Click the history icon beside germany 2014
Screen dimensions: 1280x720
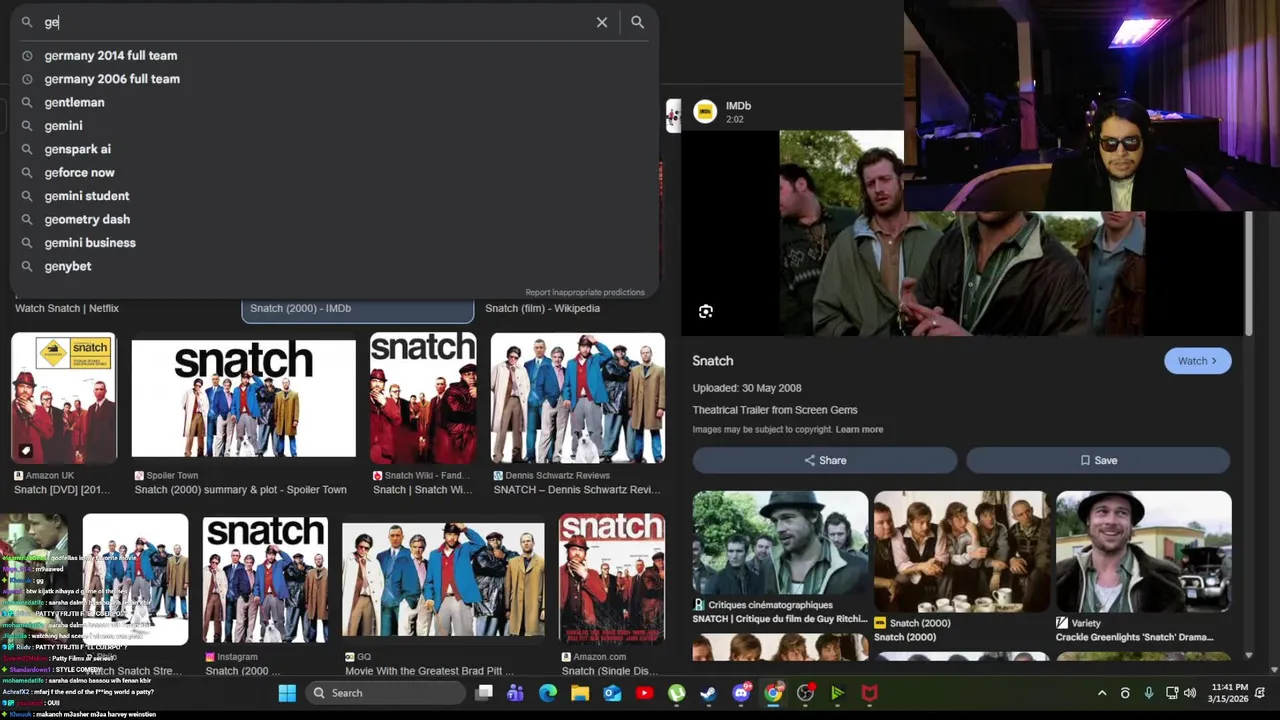click(x=27, y=56)
